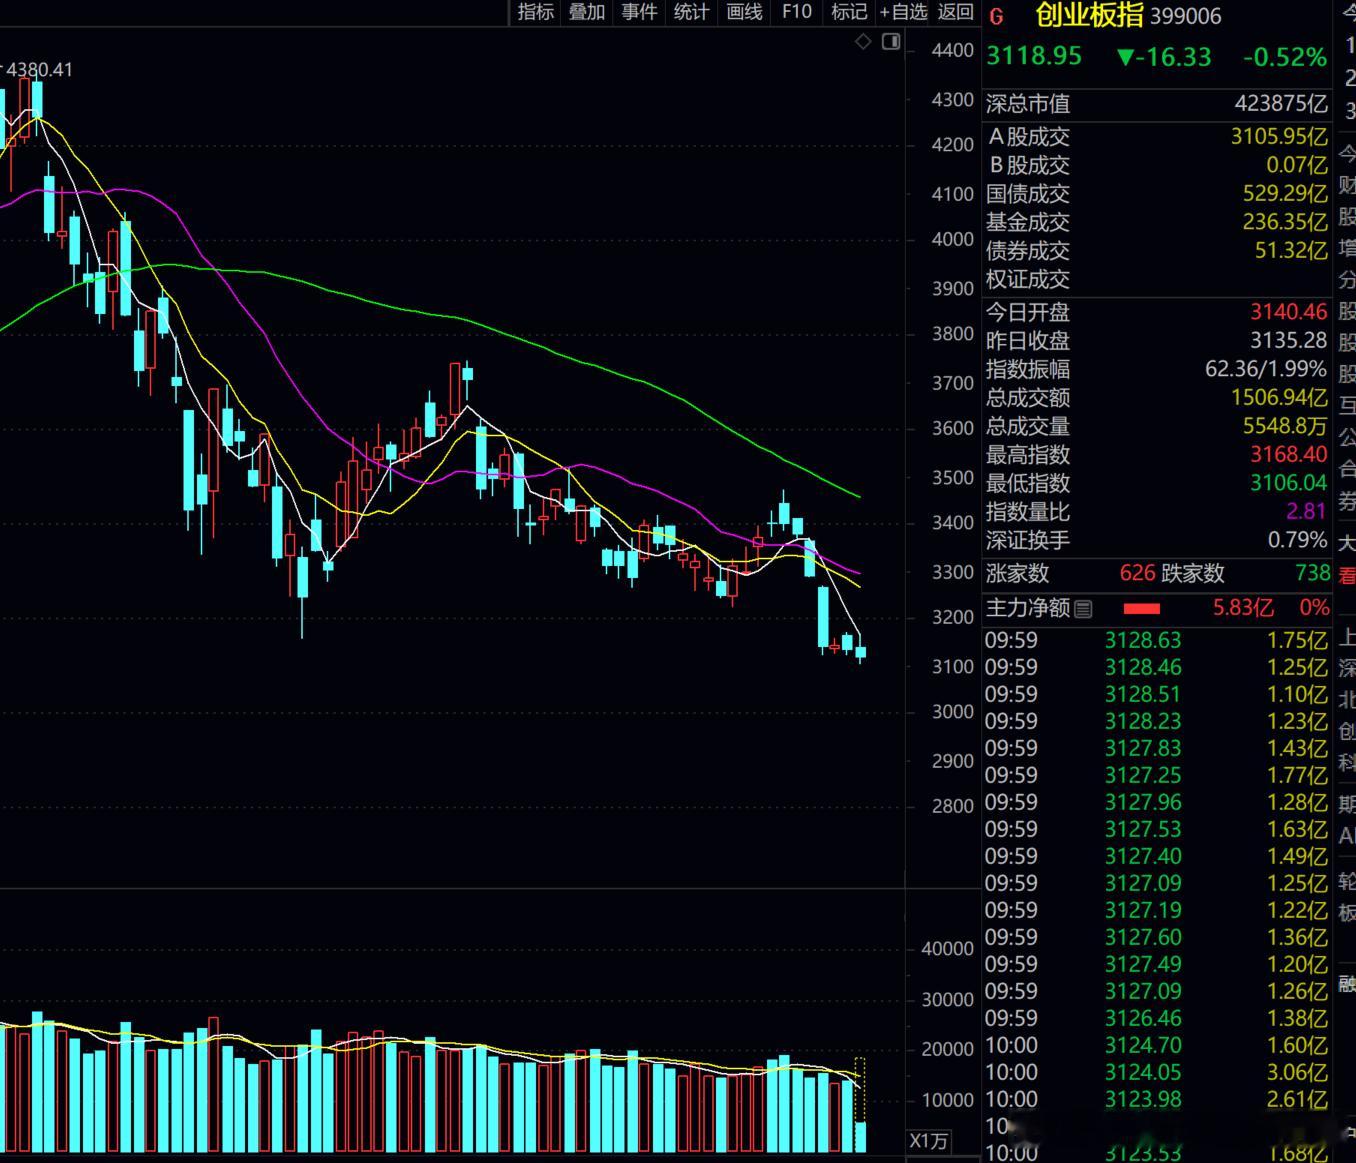
Task: Click the 4380.41 high price label
Action: [40, 70]
